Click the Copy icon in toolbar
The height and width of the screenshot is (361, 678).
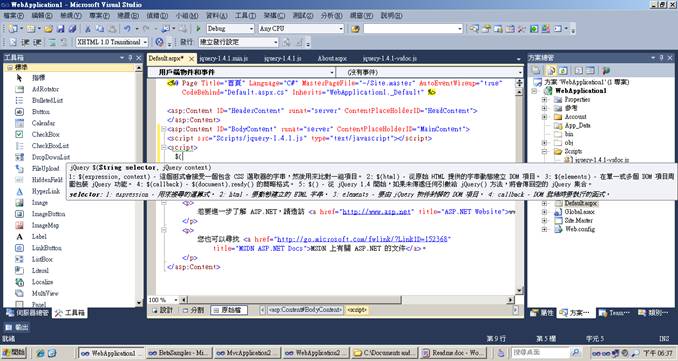point(100,29)
